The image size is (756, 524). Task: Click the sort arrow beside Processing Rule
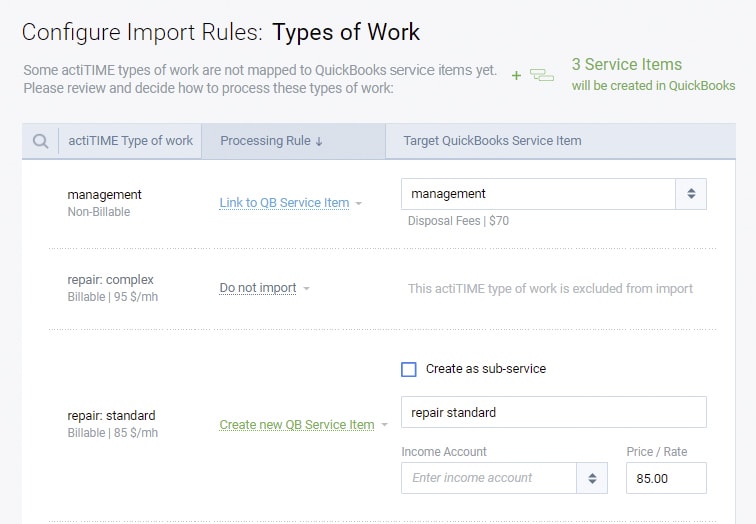pyautogui.click(x=319, y=141)
